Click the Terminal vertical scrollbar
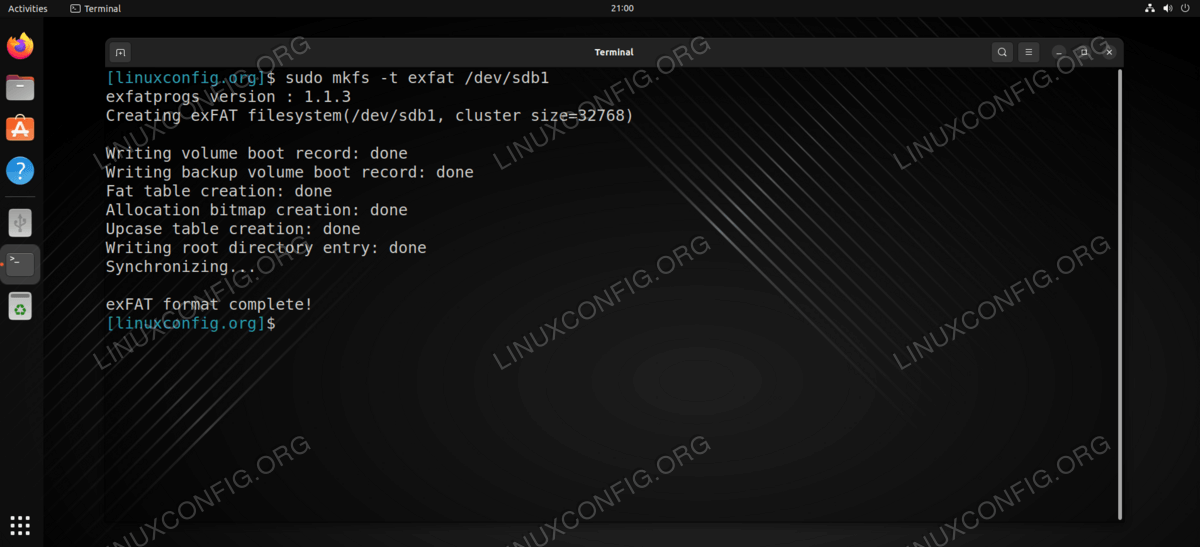Screen dimensions: 1200x547 point(1120,294)
